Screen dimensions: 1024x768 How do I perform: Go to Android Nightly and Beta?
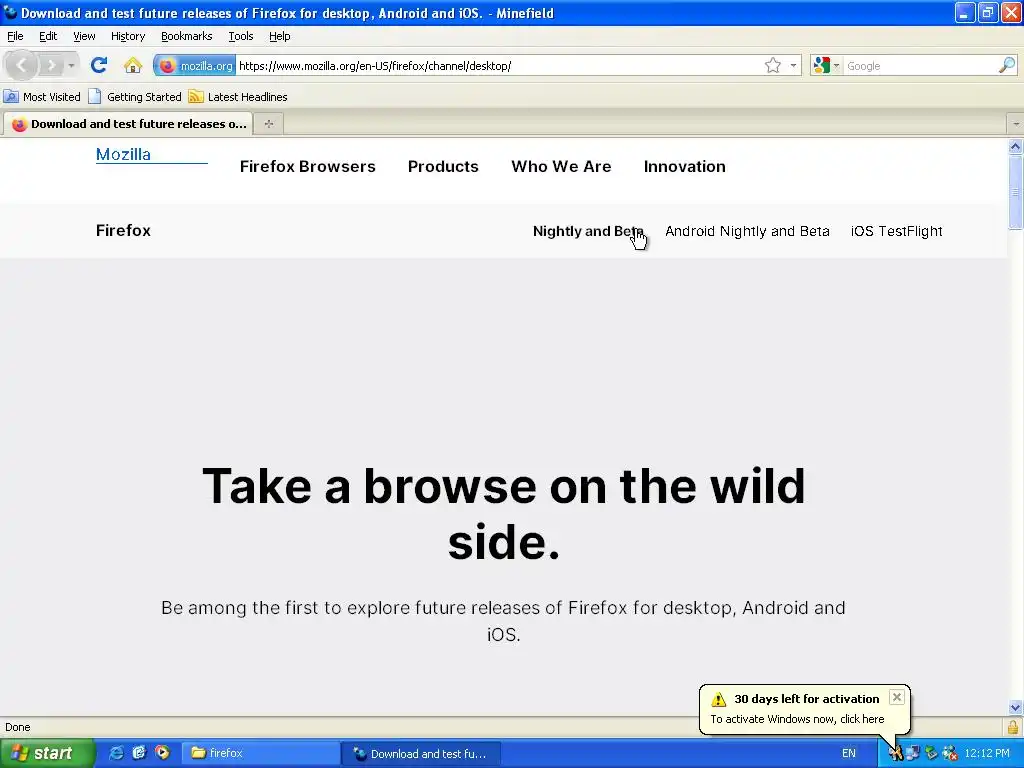pos(747,231)
